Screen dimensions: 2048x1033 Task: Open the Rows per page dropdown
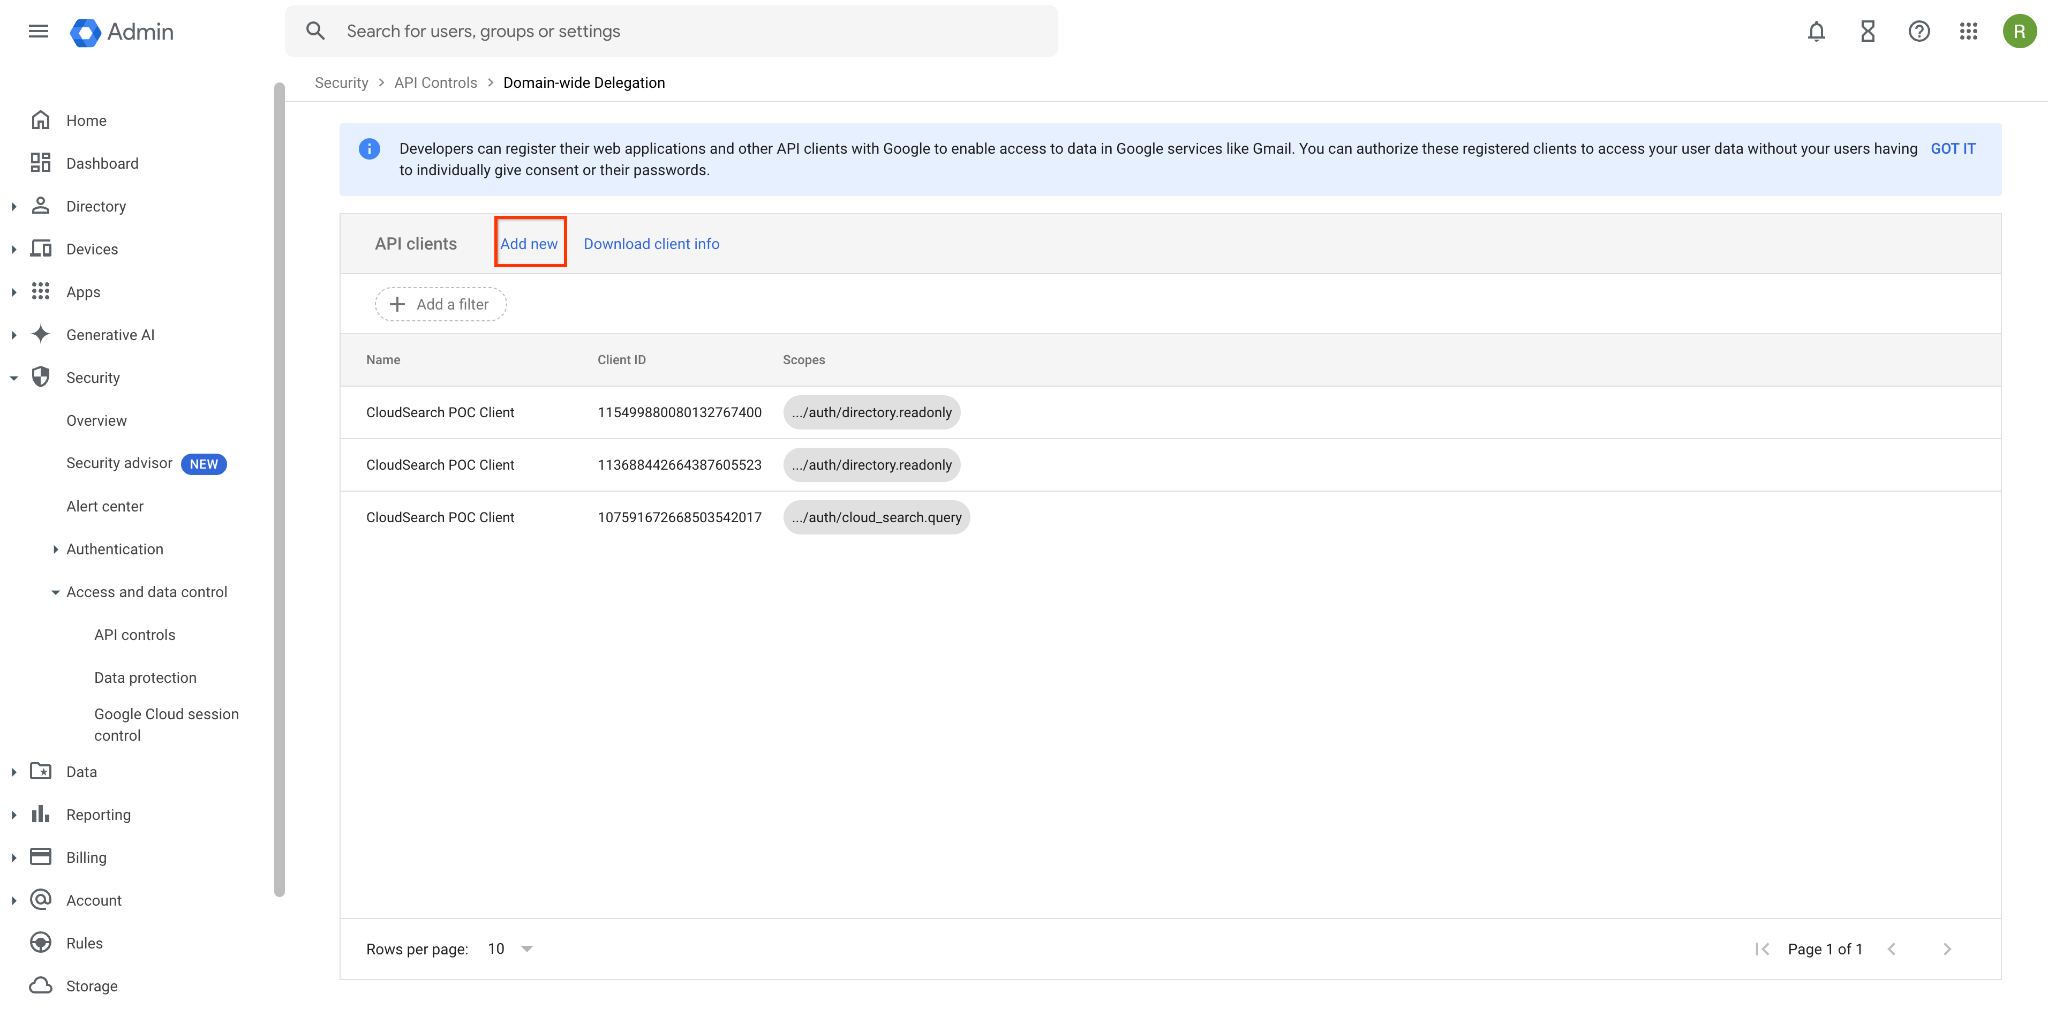pos(510,948)
